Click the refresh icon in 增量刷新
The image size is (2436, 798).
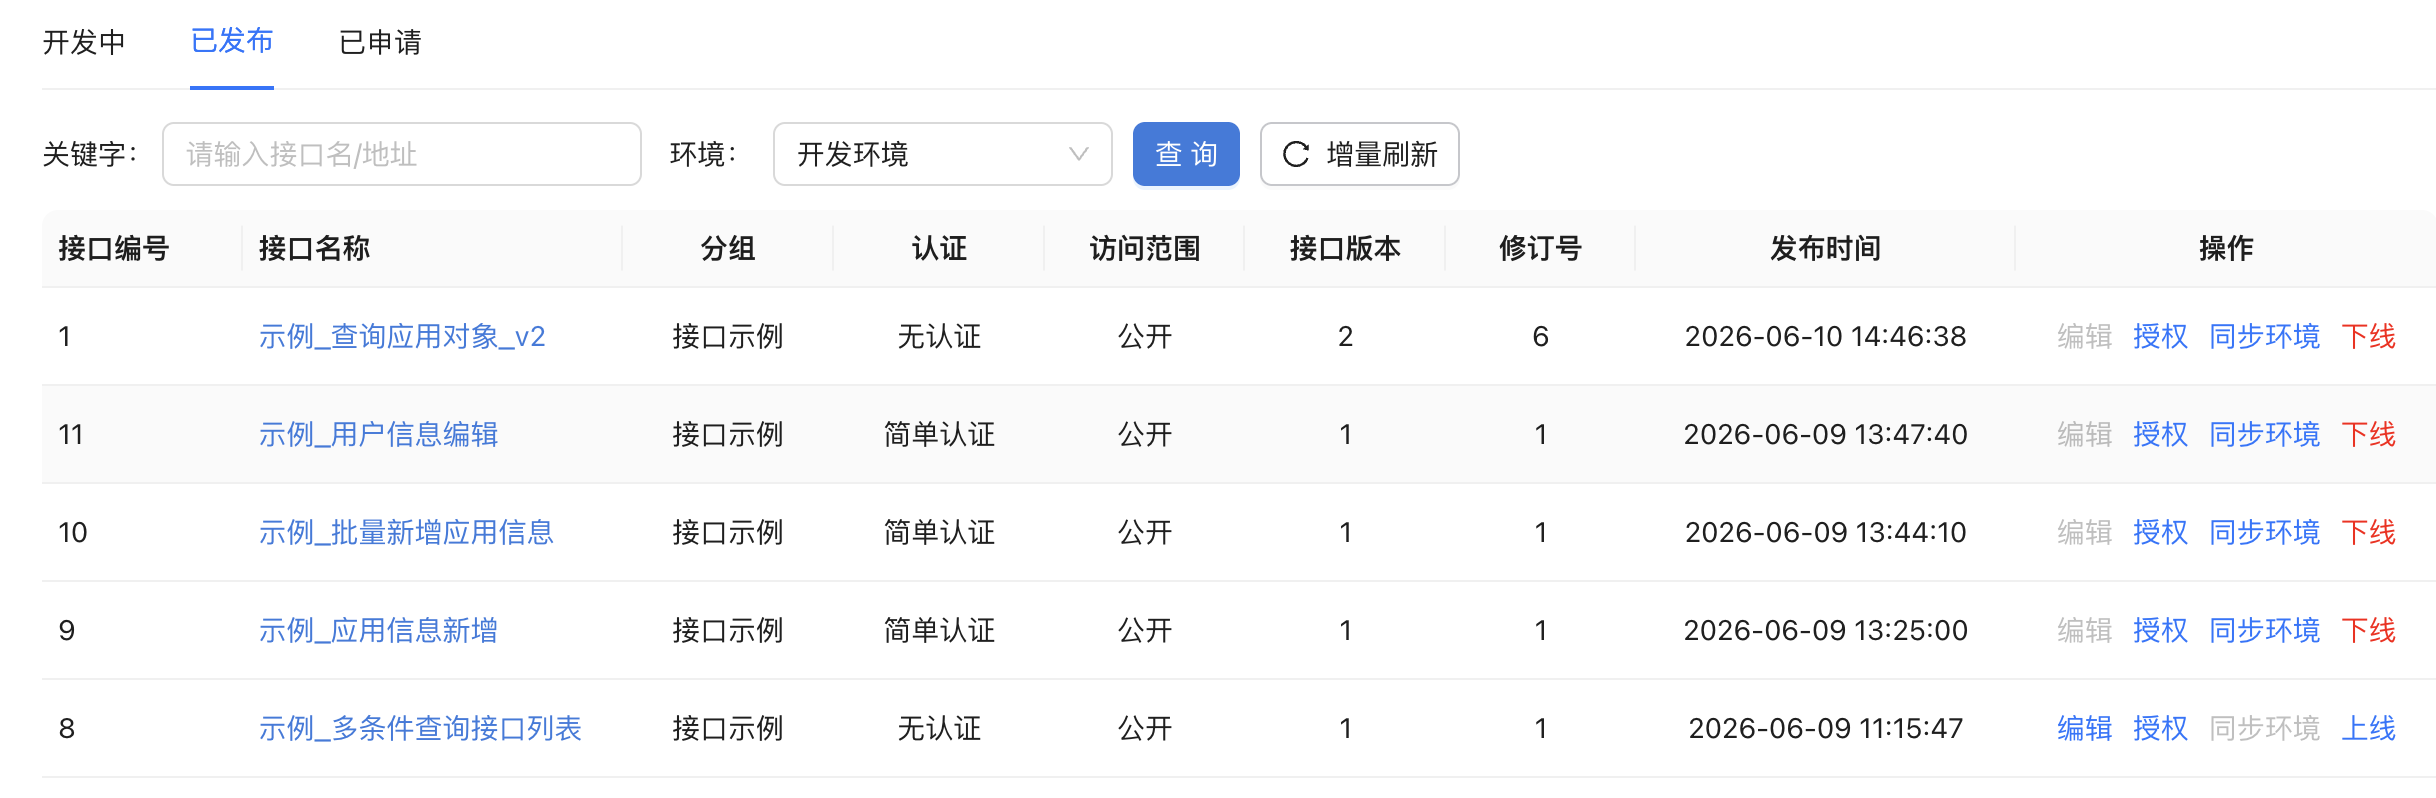1296,154
